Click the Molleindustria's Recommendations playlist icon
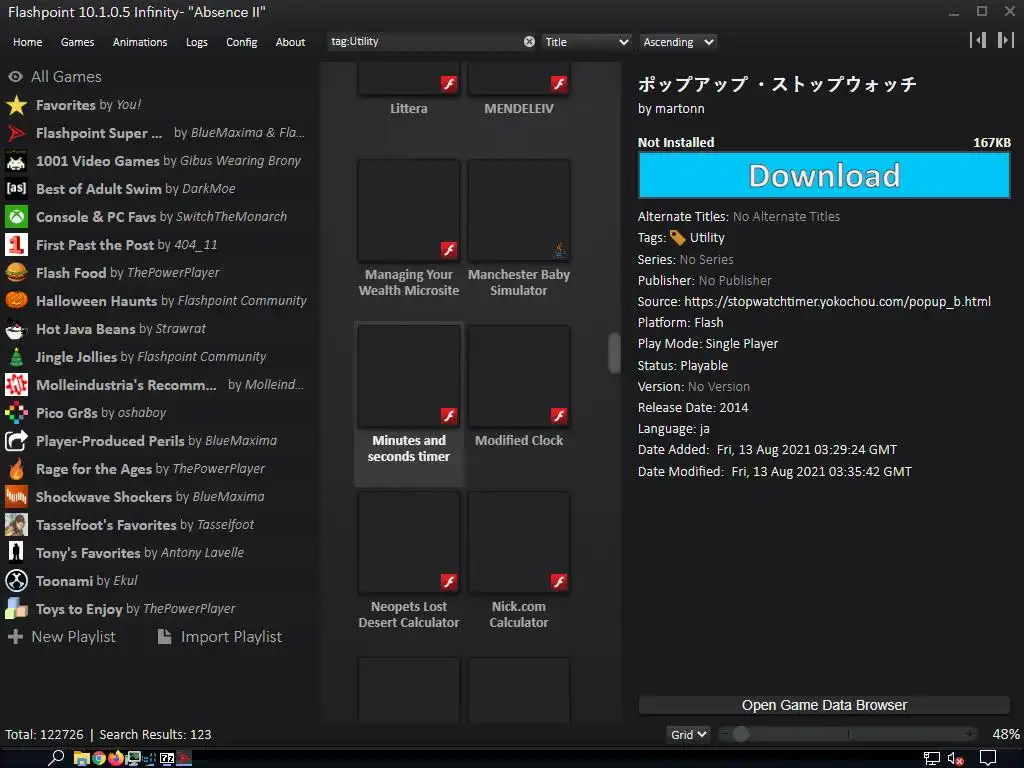This screenshot has width=1024, height=768. point(16,385)
